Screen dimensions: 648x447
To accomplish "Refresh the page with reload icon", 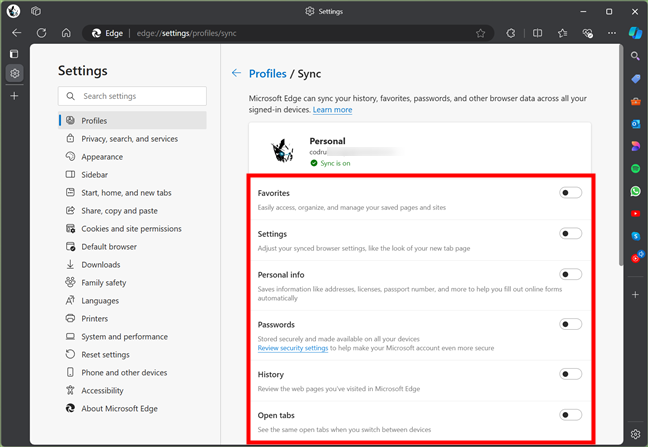I will click(x=41, y=33).
